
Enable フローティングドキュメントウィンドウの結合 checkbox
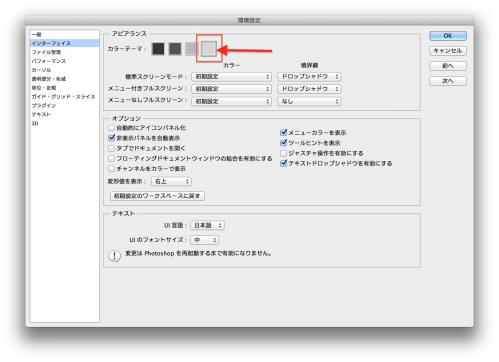112,158
